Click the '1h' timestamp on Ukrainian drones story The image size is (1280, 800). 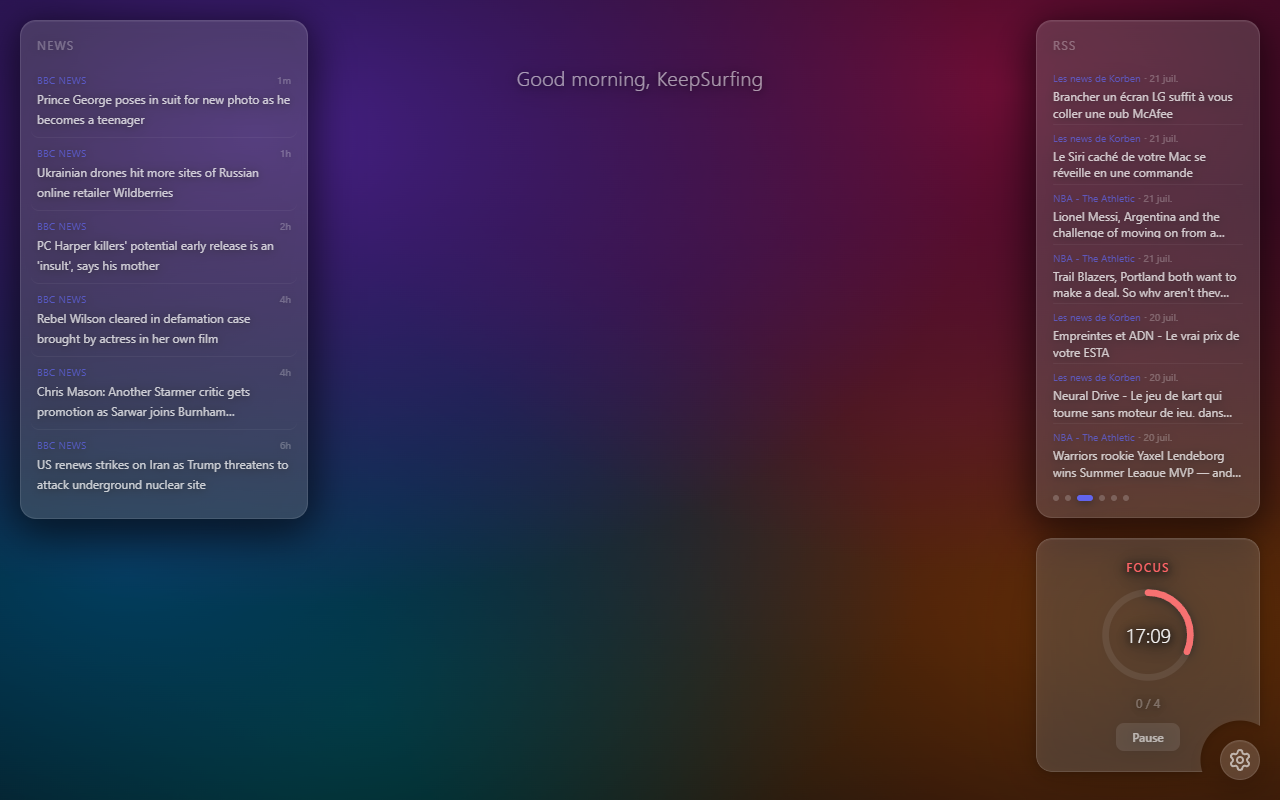[x=285, y=154]
